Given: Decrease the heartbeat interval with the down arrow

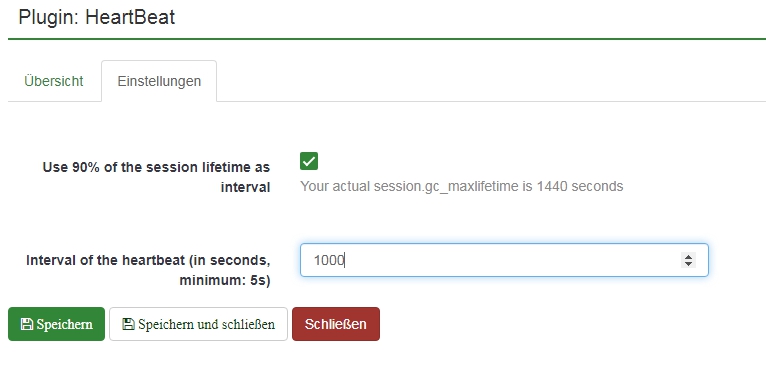Looking at the screenshot, I should tap(688, 264).
